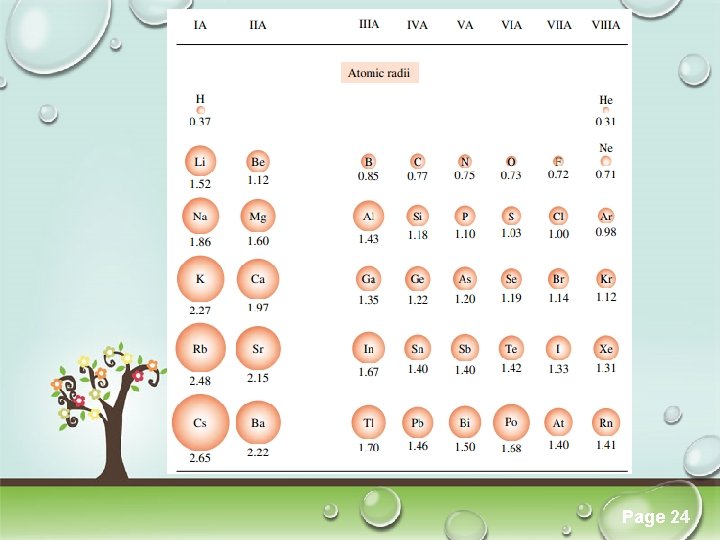
Task: Click the indium radius value 1.67
Action: pos(368,372)
